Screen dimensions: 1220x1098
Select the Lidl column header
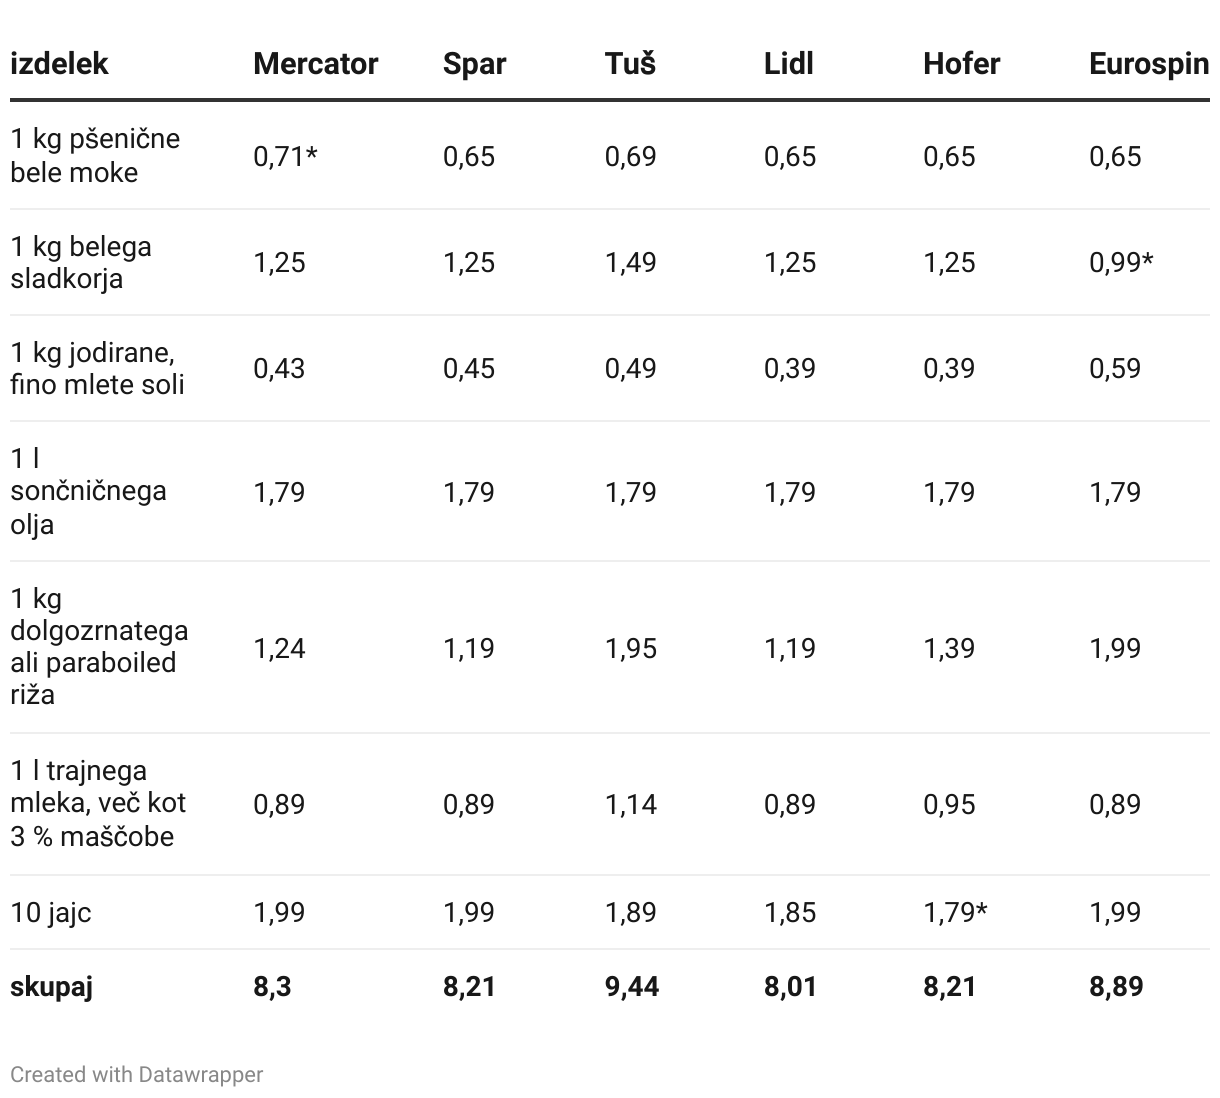789,64
